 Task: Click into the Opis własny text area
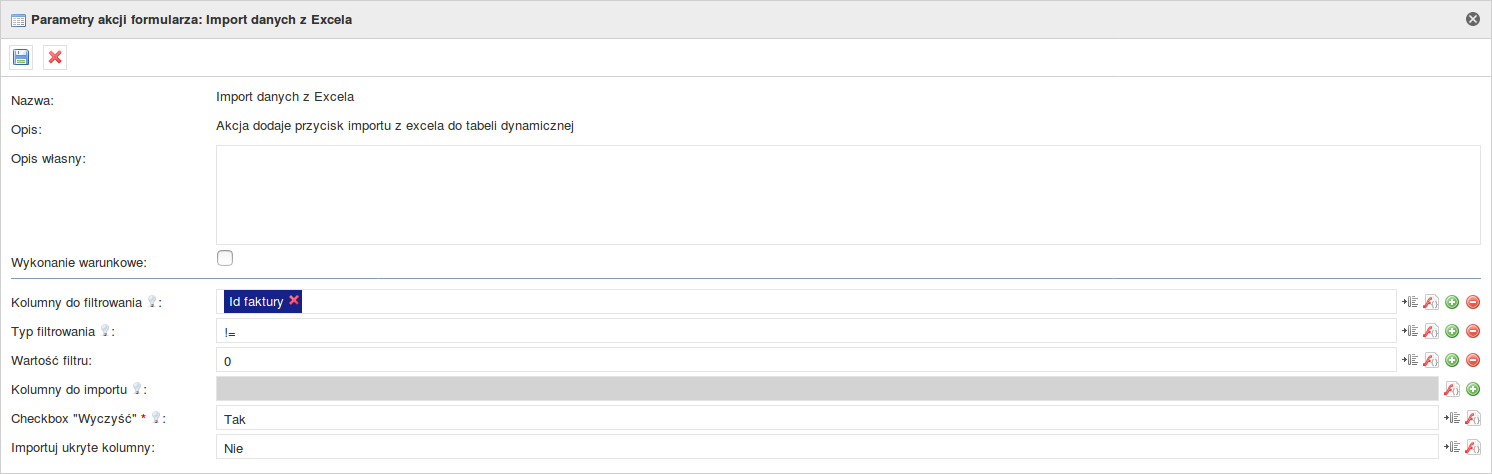pyautogui.click(x=848, y=195)
